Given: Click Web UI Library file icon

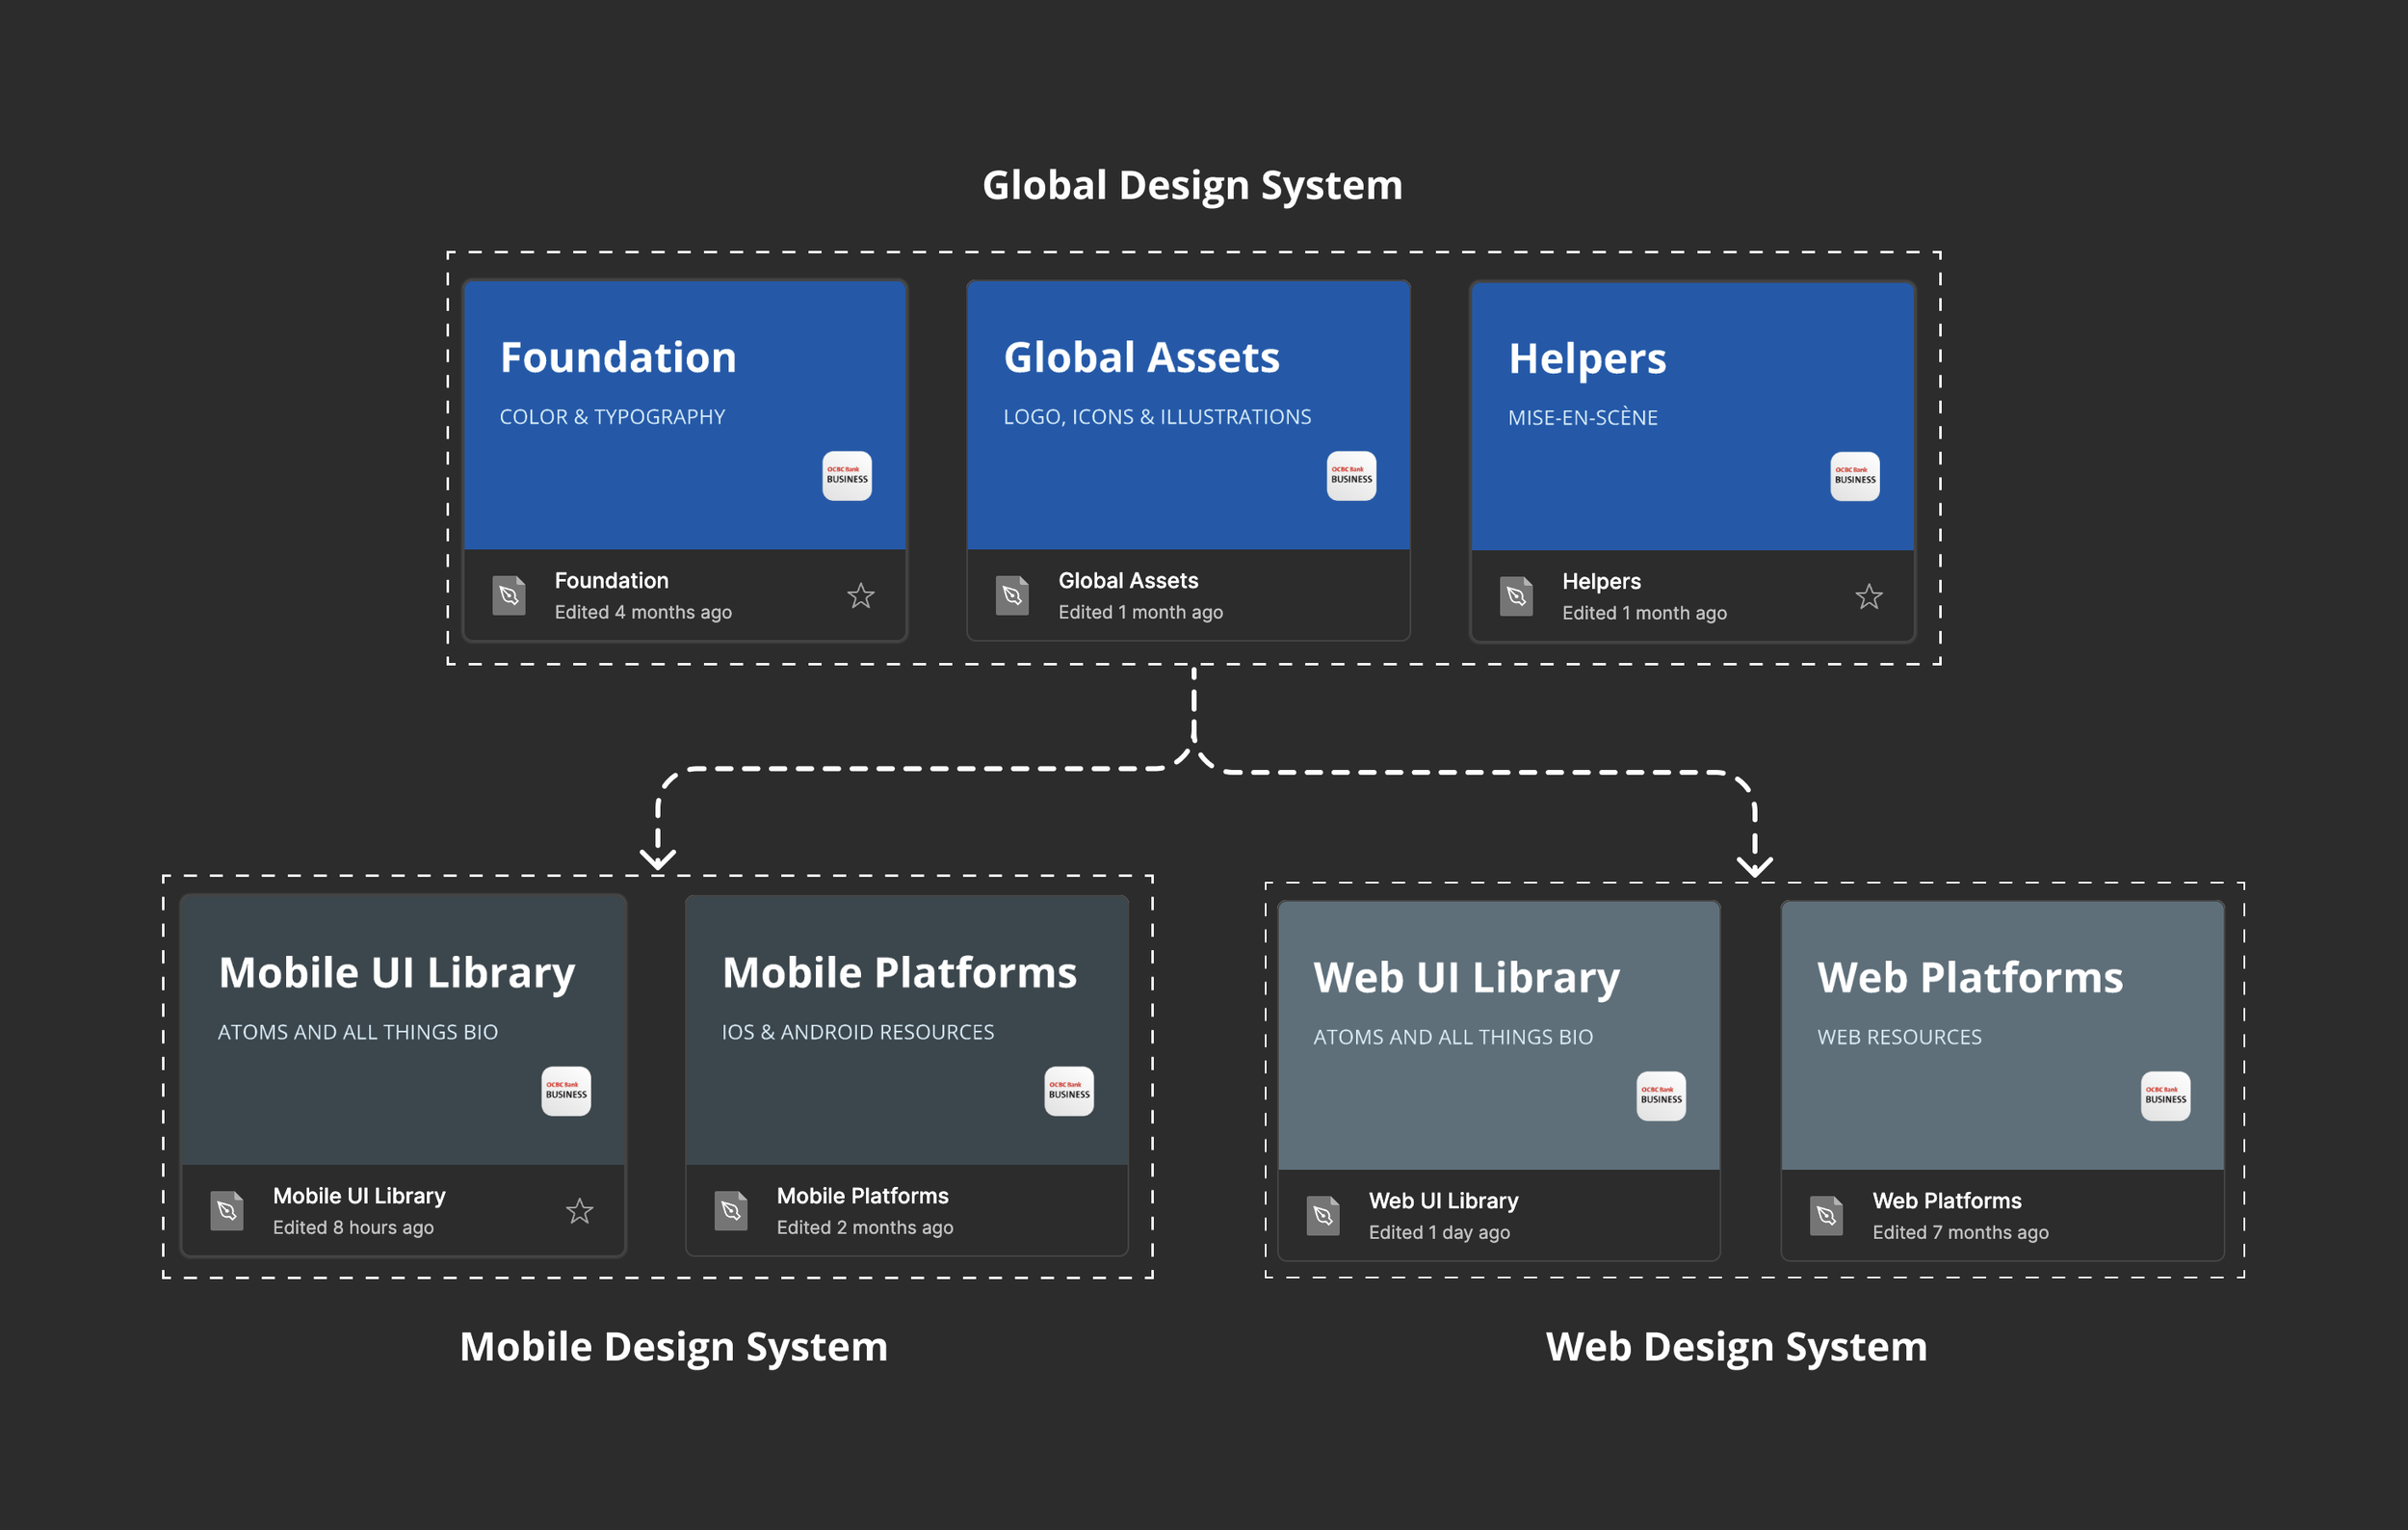Looking at the screenshot, I should pyautogui.click(x=1323, y=1216).
